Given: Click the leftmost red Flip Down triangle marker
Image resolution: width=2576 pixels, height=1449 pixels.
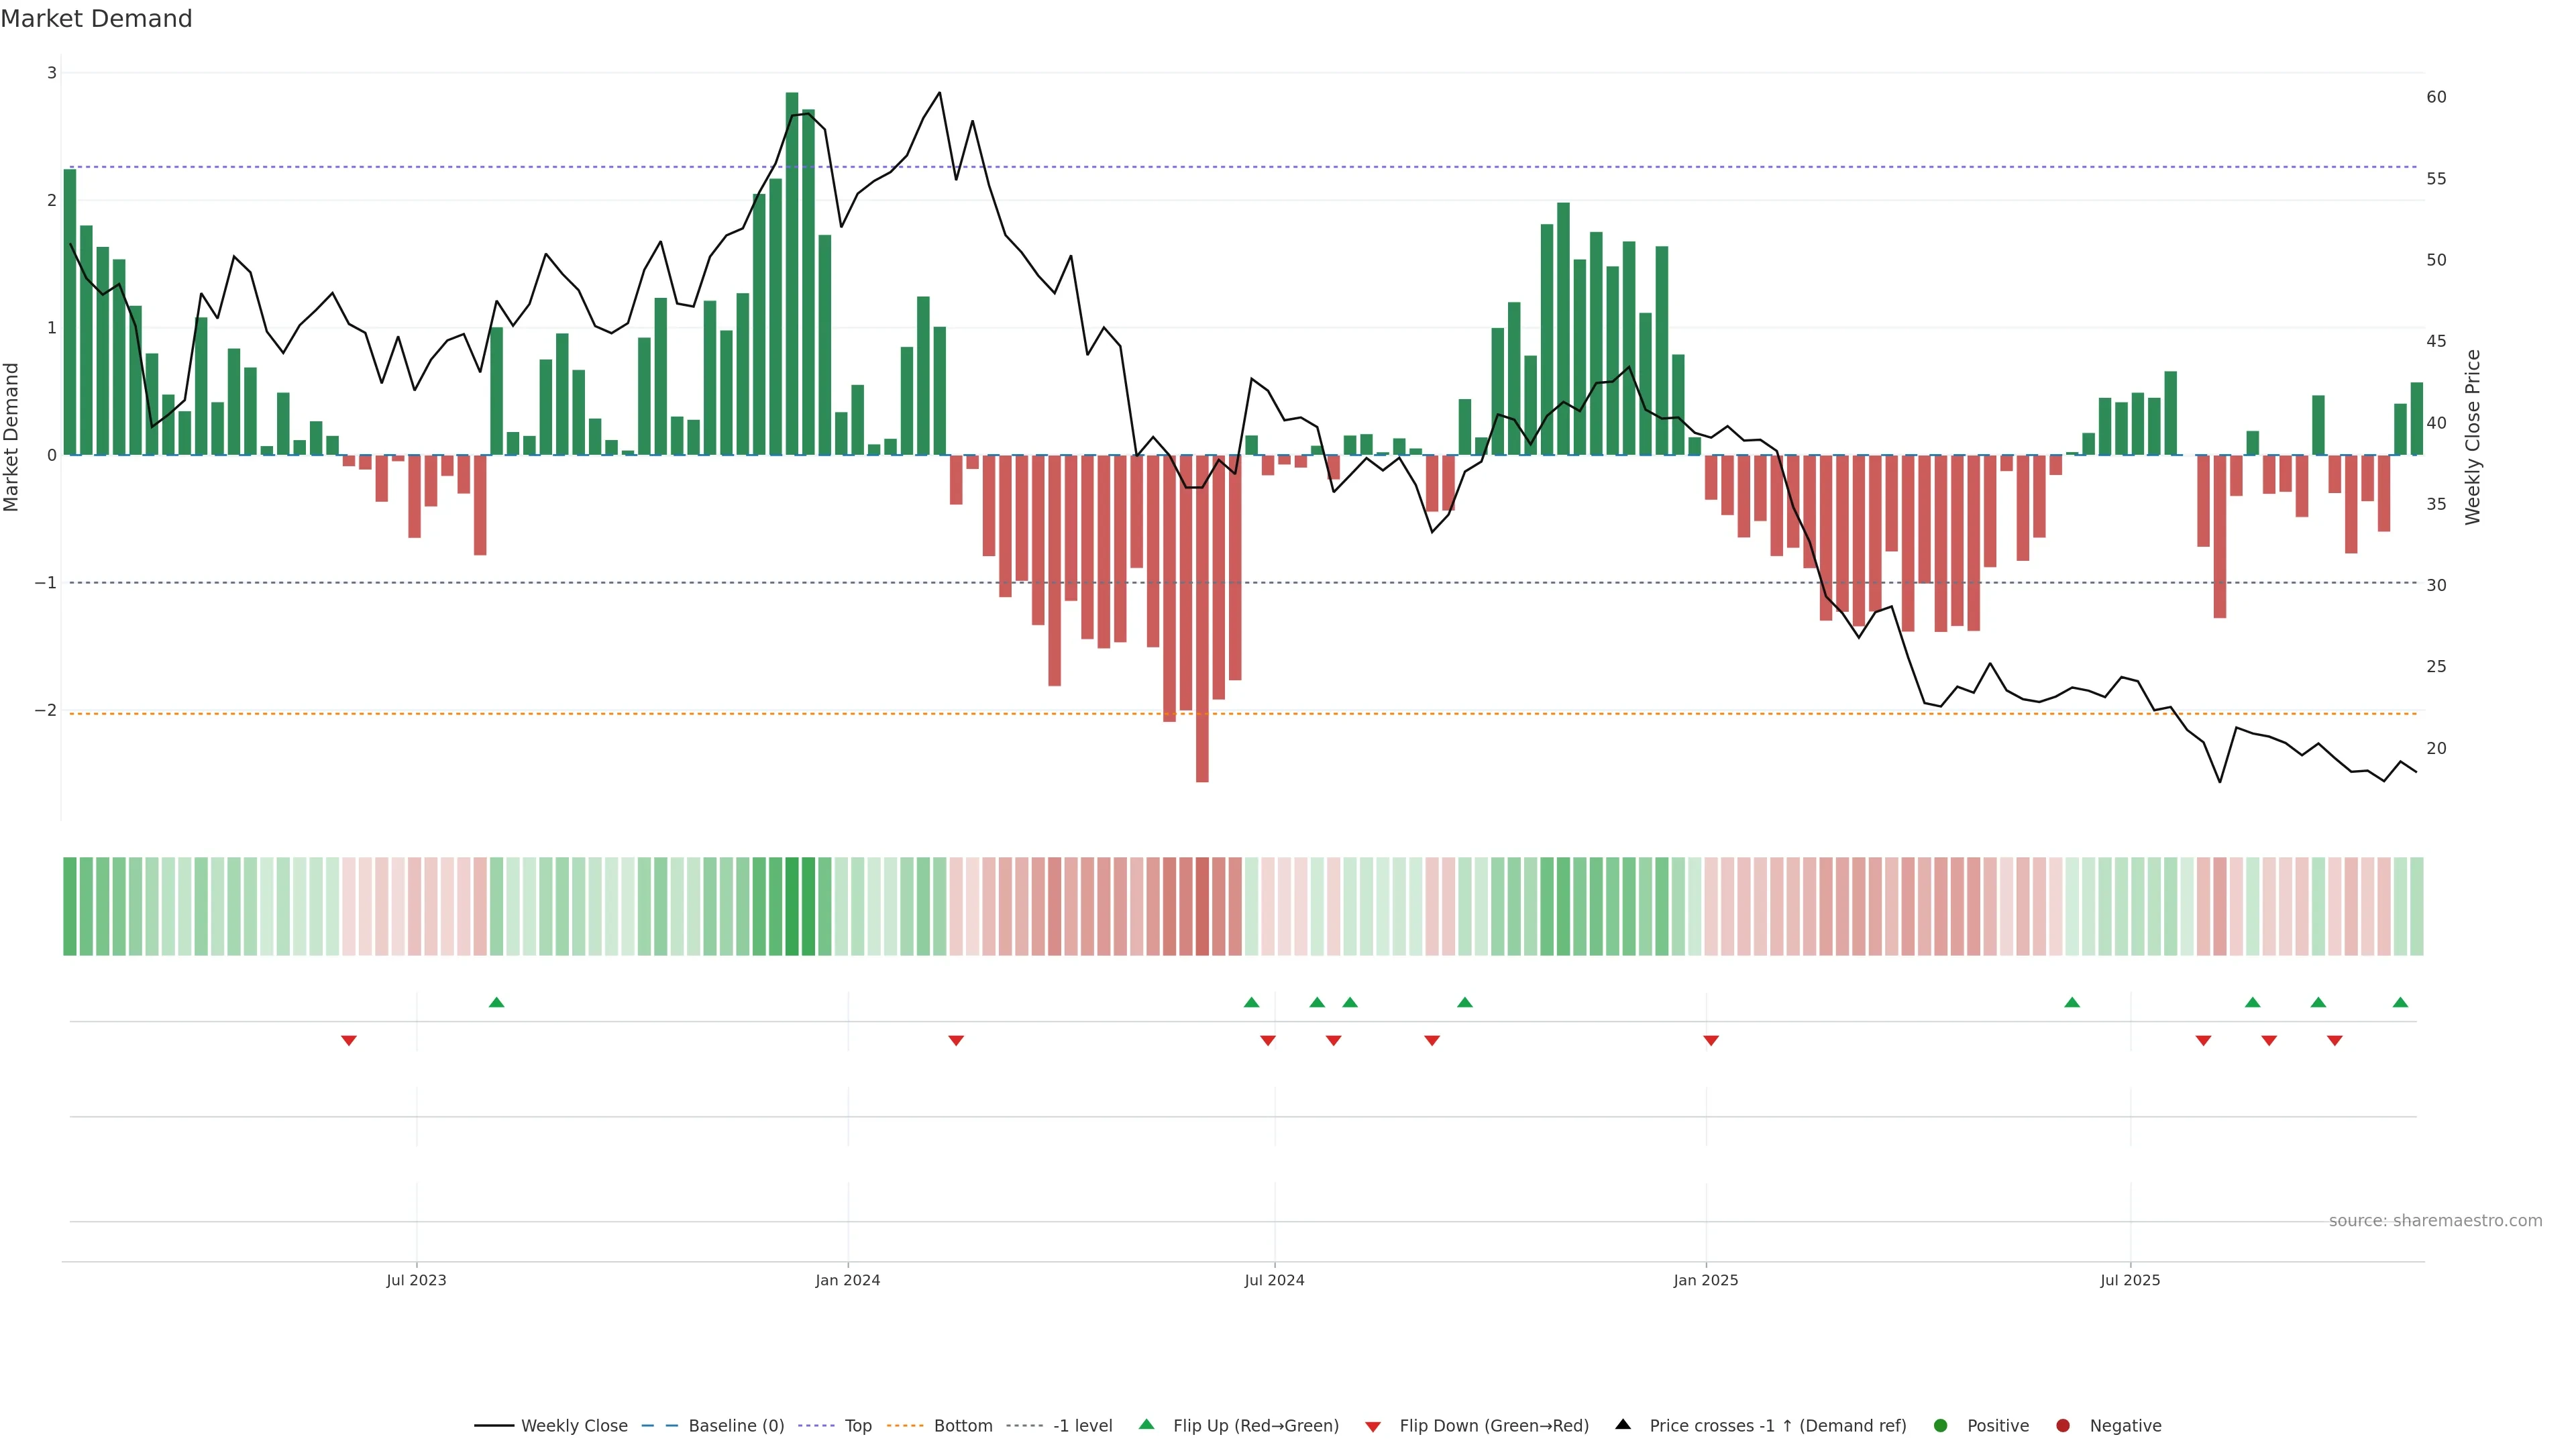Looking at the screenshot, I should tap(349, 1041).
